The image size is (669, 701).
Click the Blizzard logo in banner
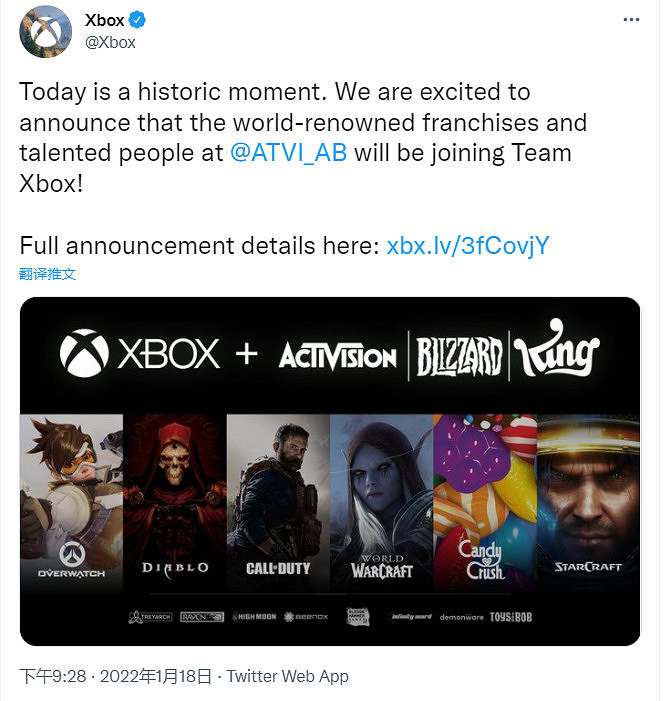(x=456, y=354)
